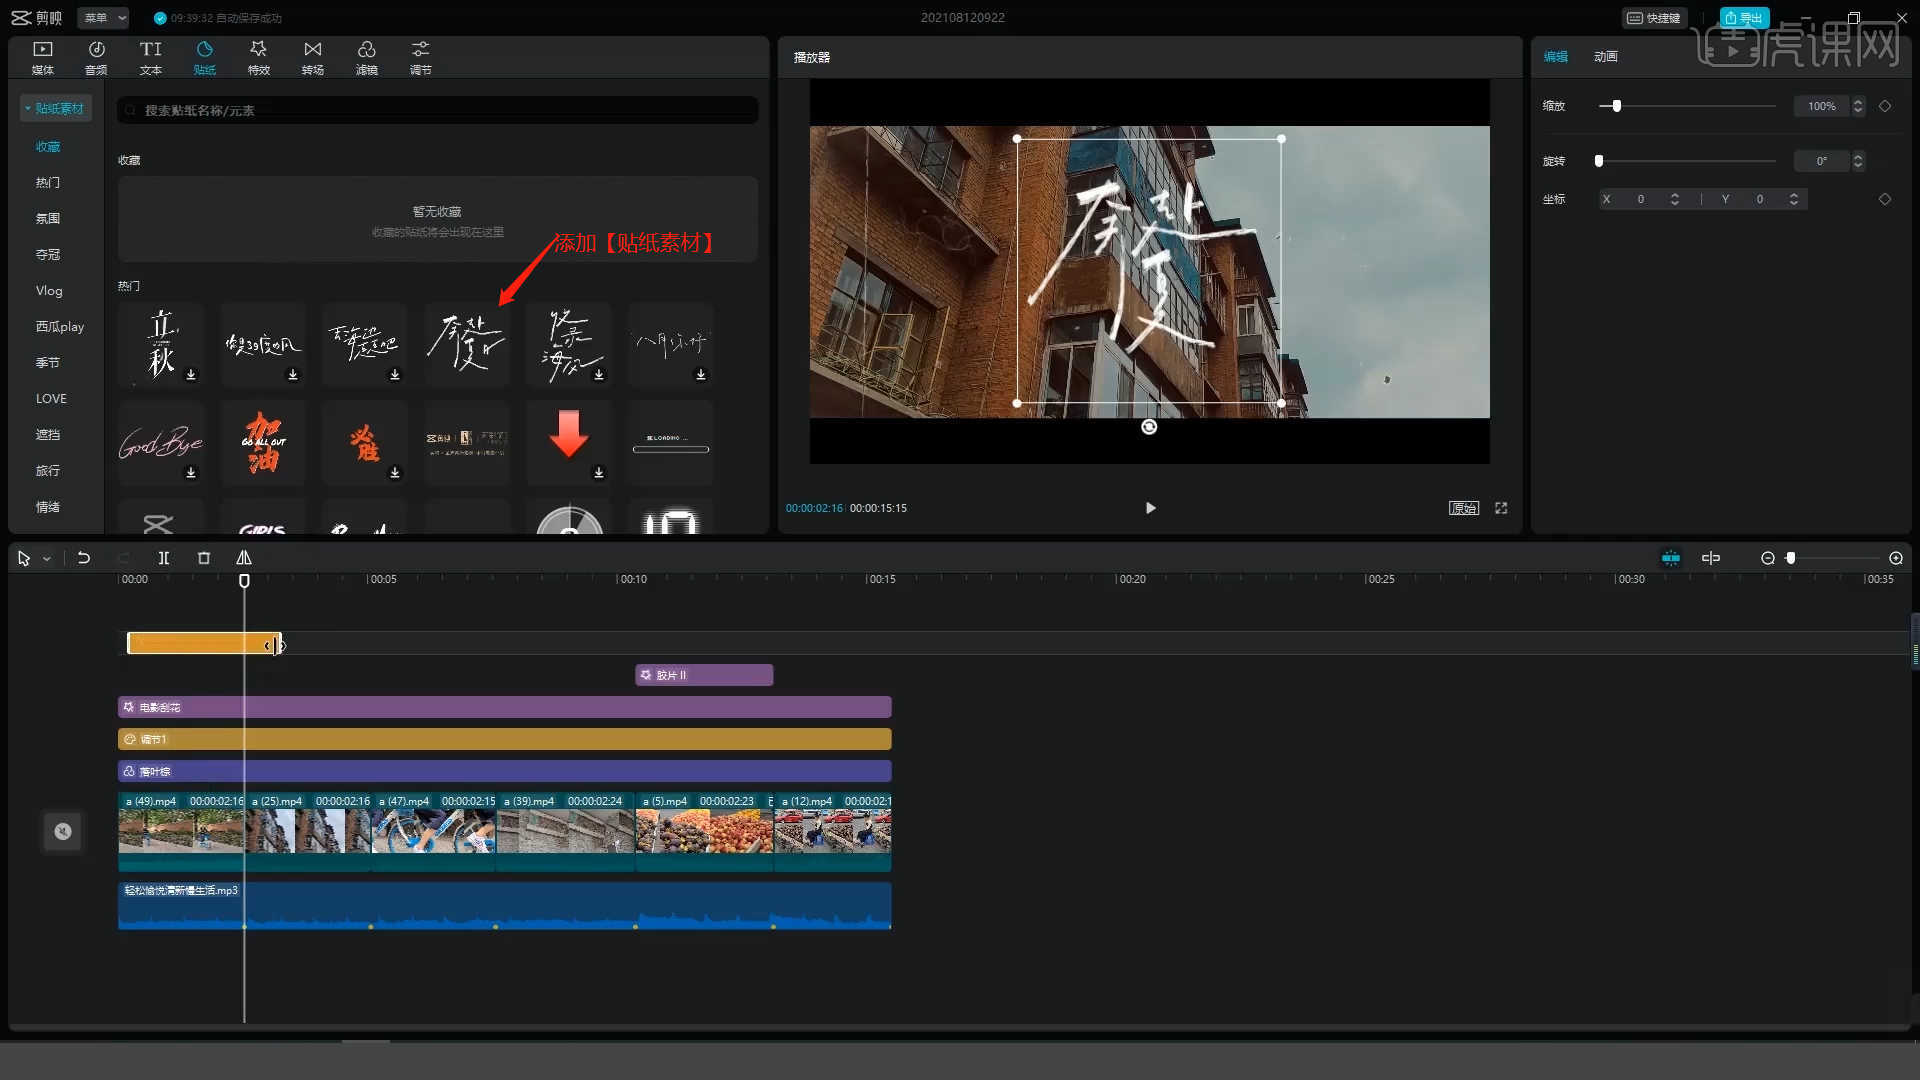This screenshot has width=1920, height=1080.
Task: Open the Effects (特效) panel
Action: [x=258, y=57]
